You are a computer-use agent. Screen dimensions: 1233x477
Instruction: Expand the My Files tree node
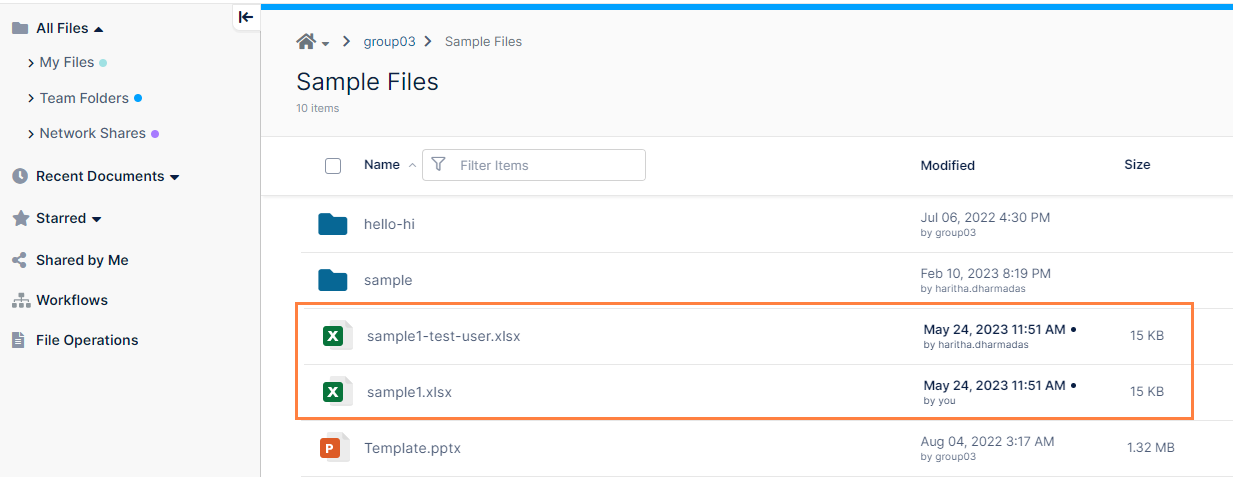[31, 63]
